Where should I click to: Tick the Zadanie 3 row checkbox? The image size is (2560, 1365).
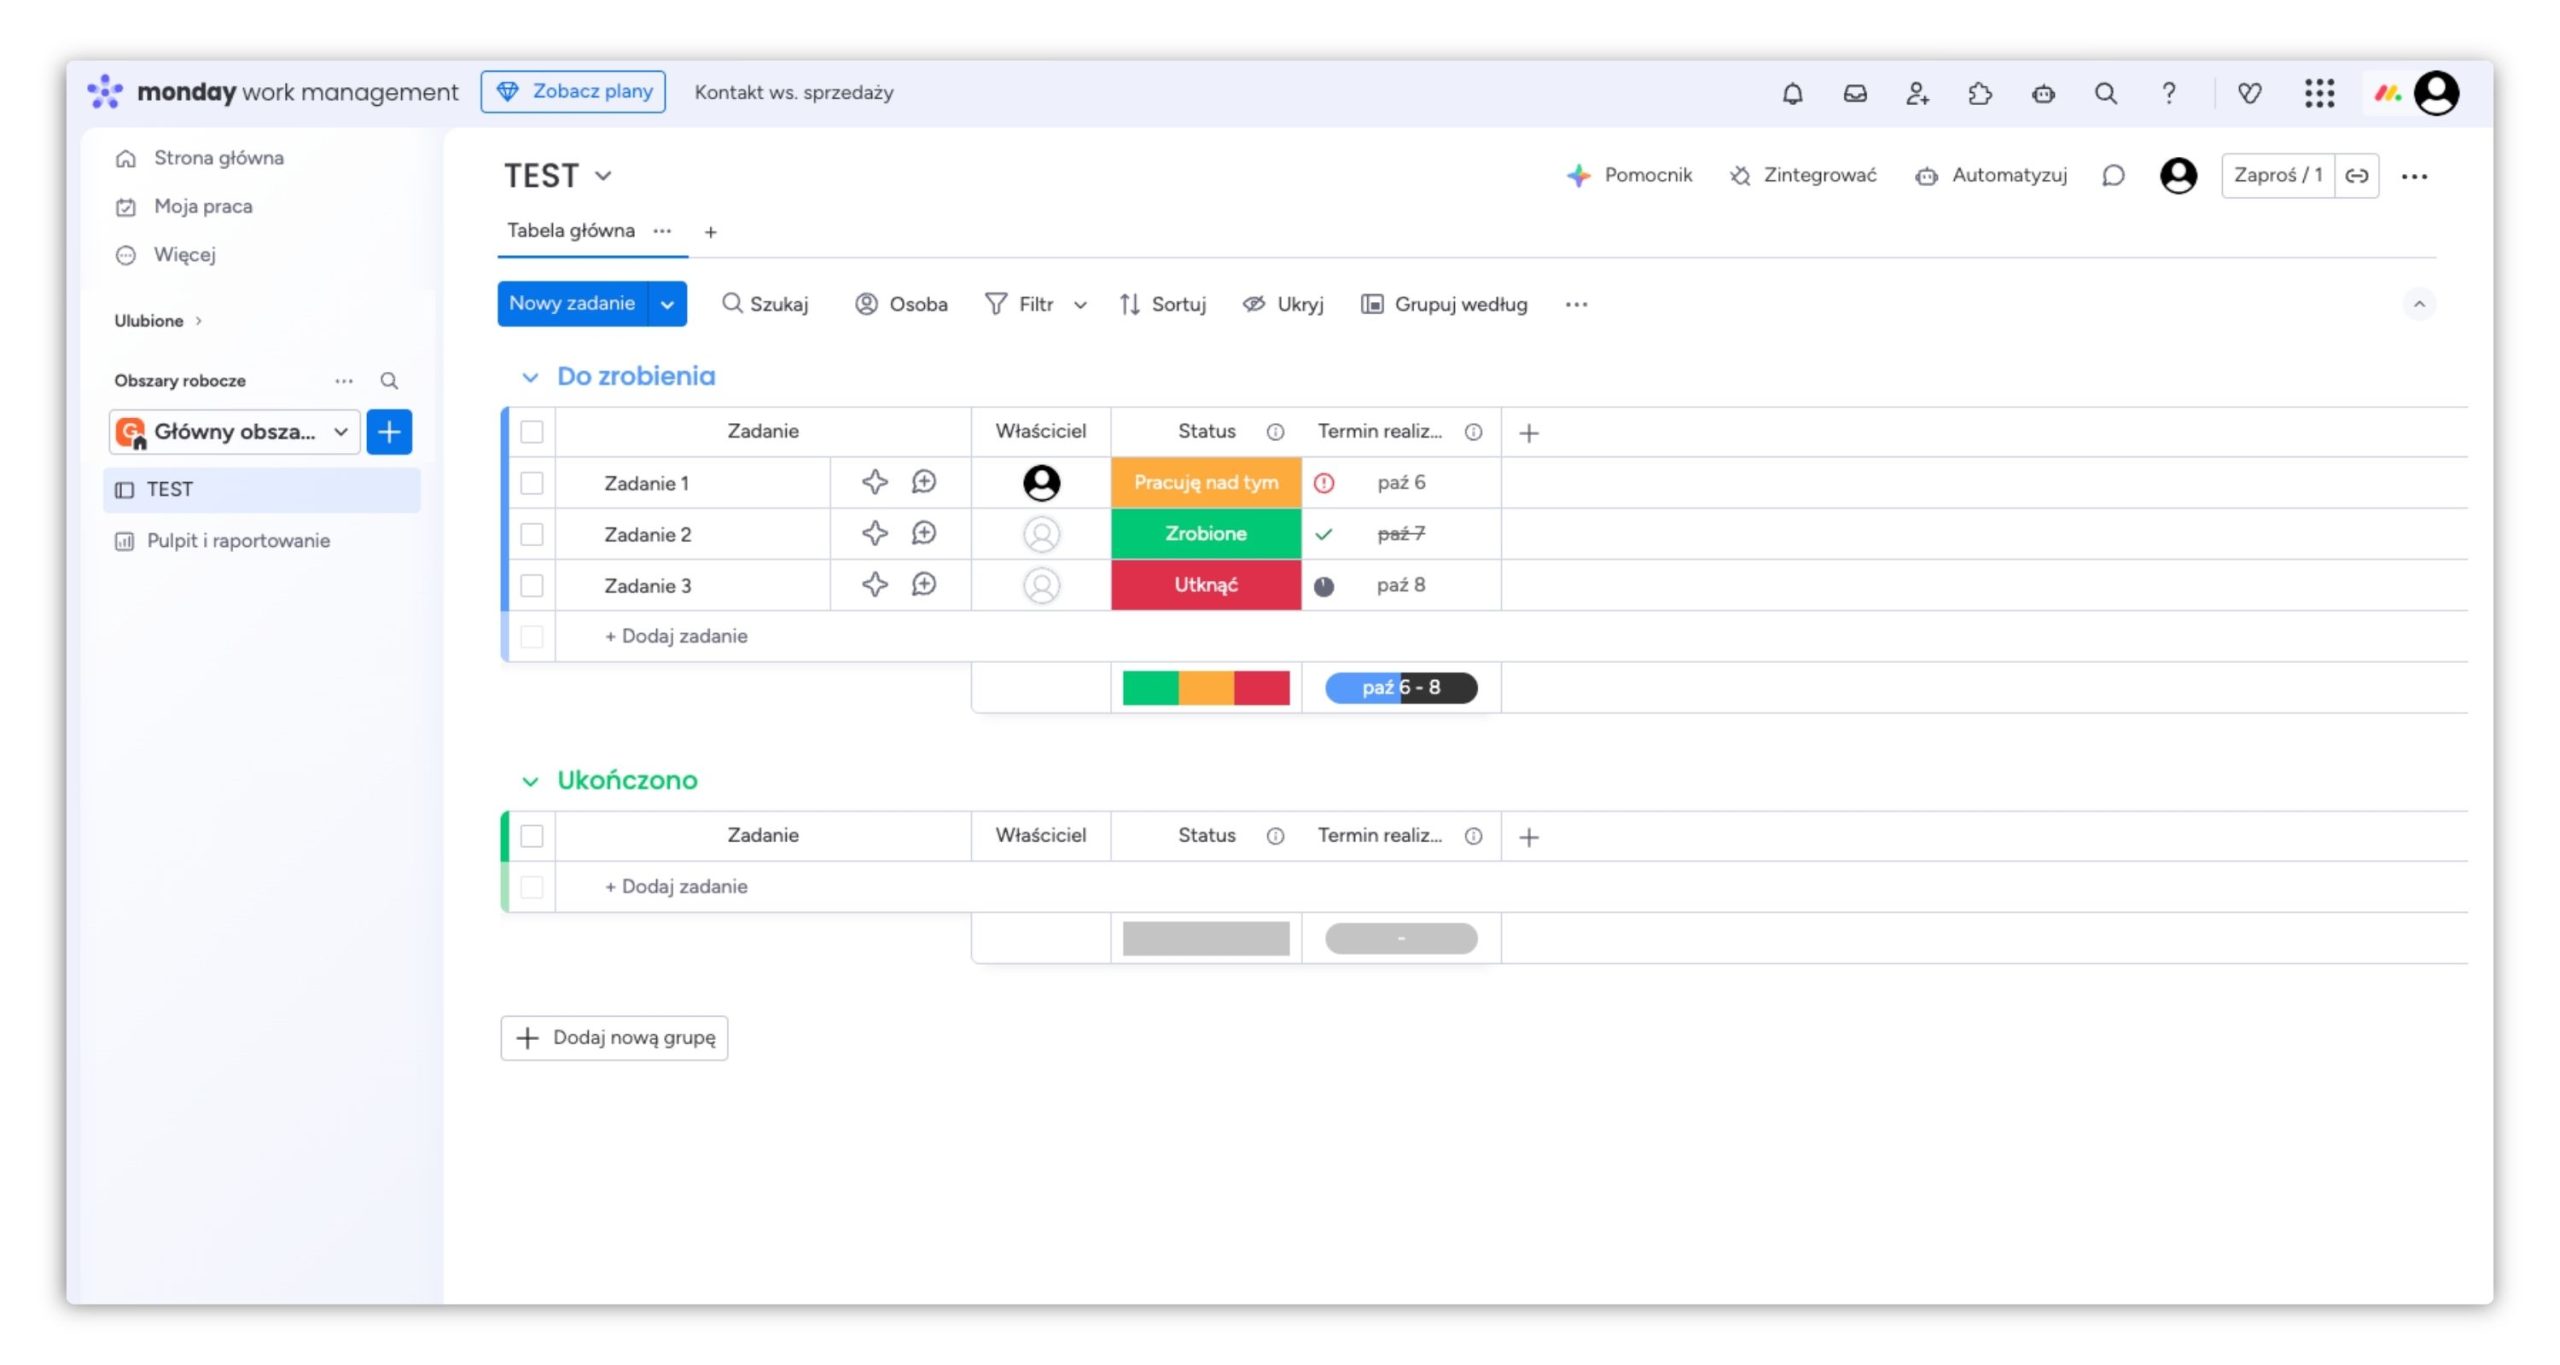pyautogui.click(x=532, y=585)
